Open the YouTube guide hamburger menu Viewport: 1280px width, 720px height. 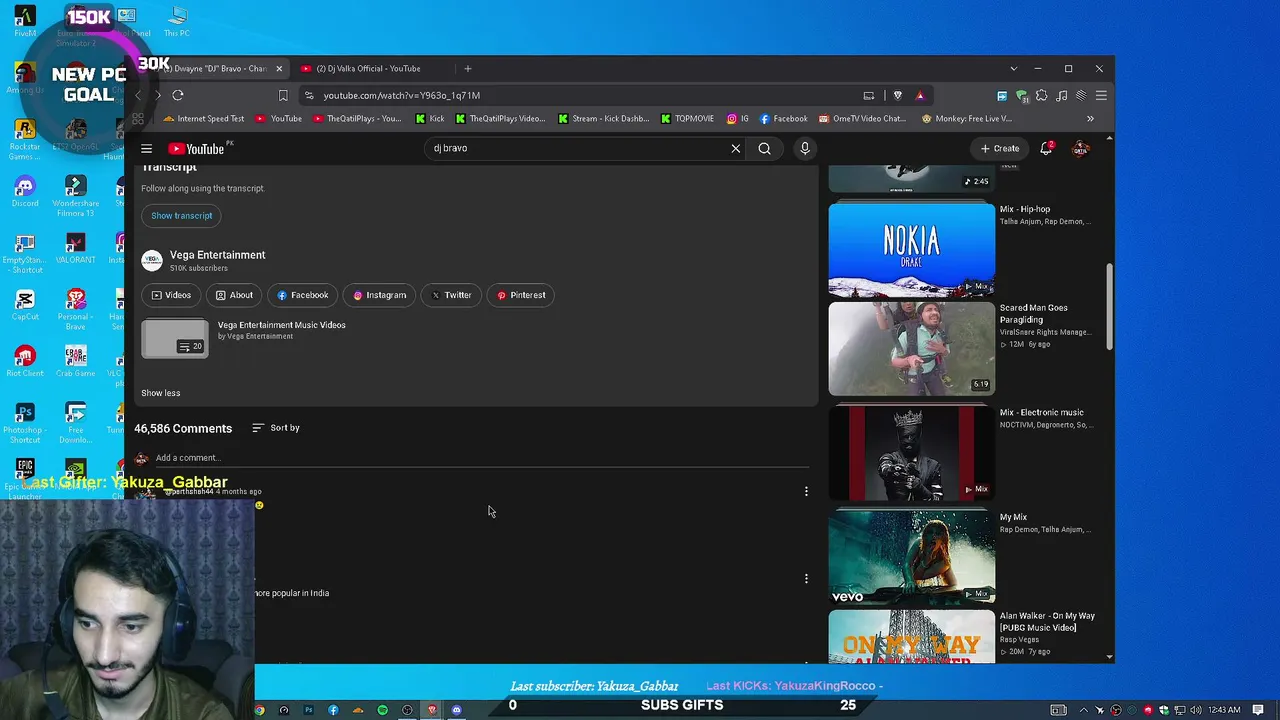pyautogui.click(x=146, y=149)
